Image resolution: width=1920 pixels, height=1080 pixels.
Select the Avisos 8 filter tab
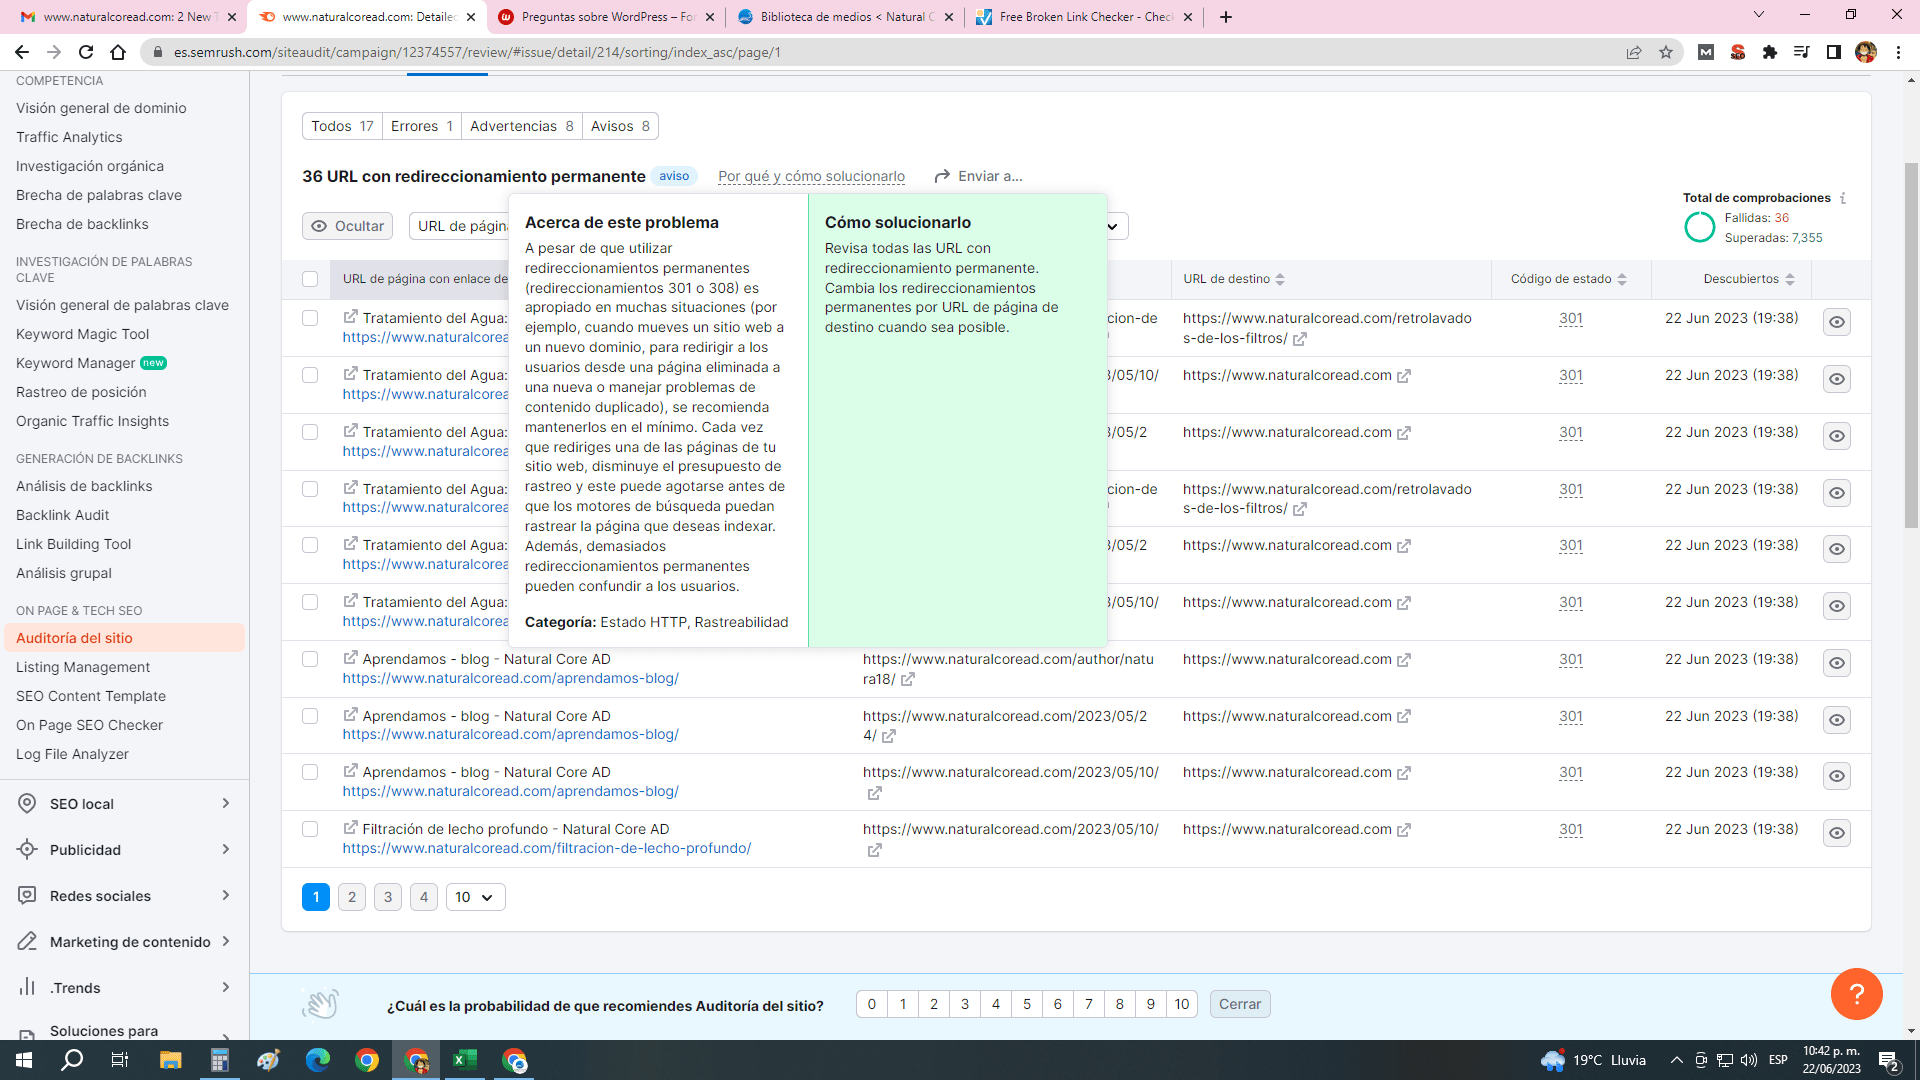(620, 126)
